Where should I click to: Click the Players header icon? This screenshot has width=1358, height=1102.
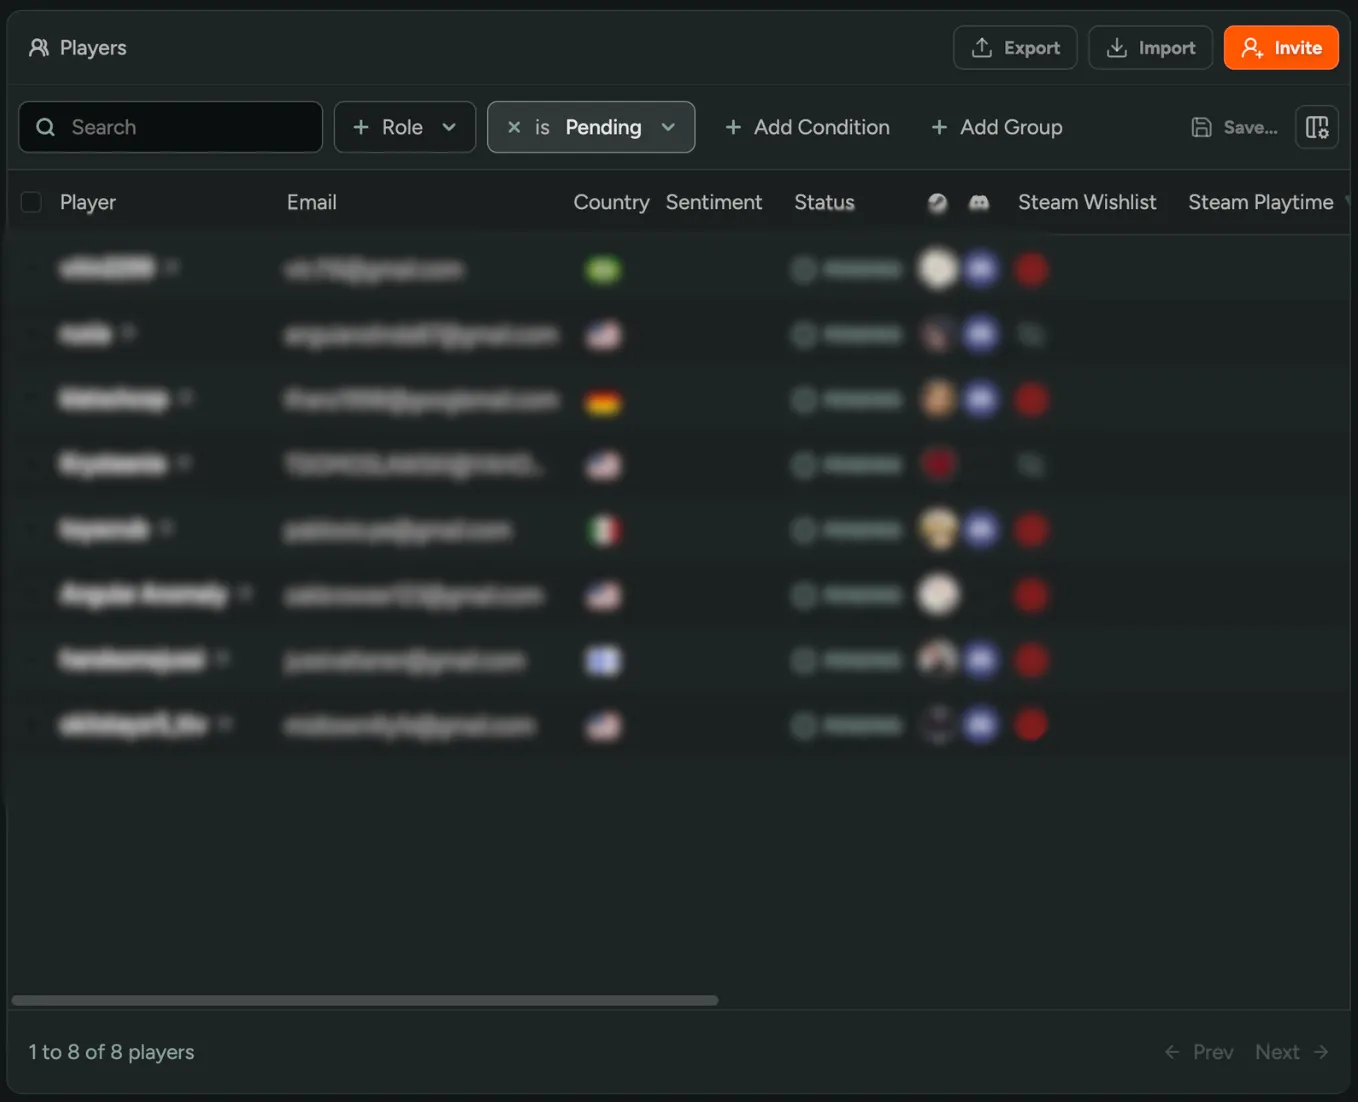[x=39, y=47]
